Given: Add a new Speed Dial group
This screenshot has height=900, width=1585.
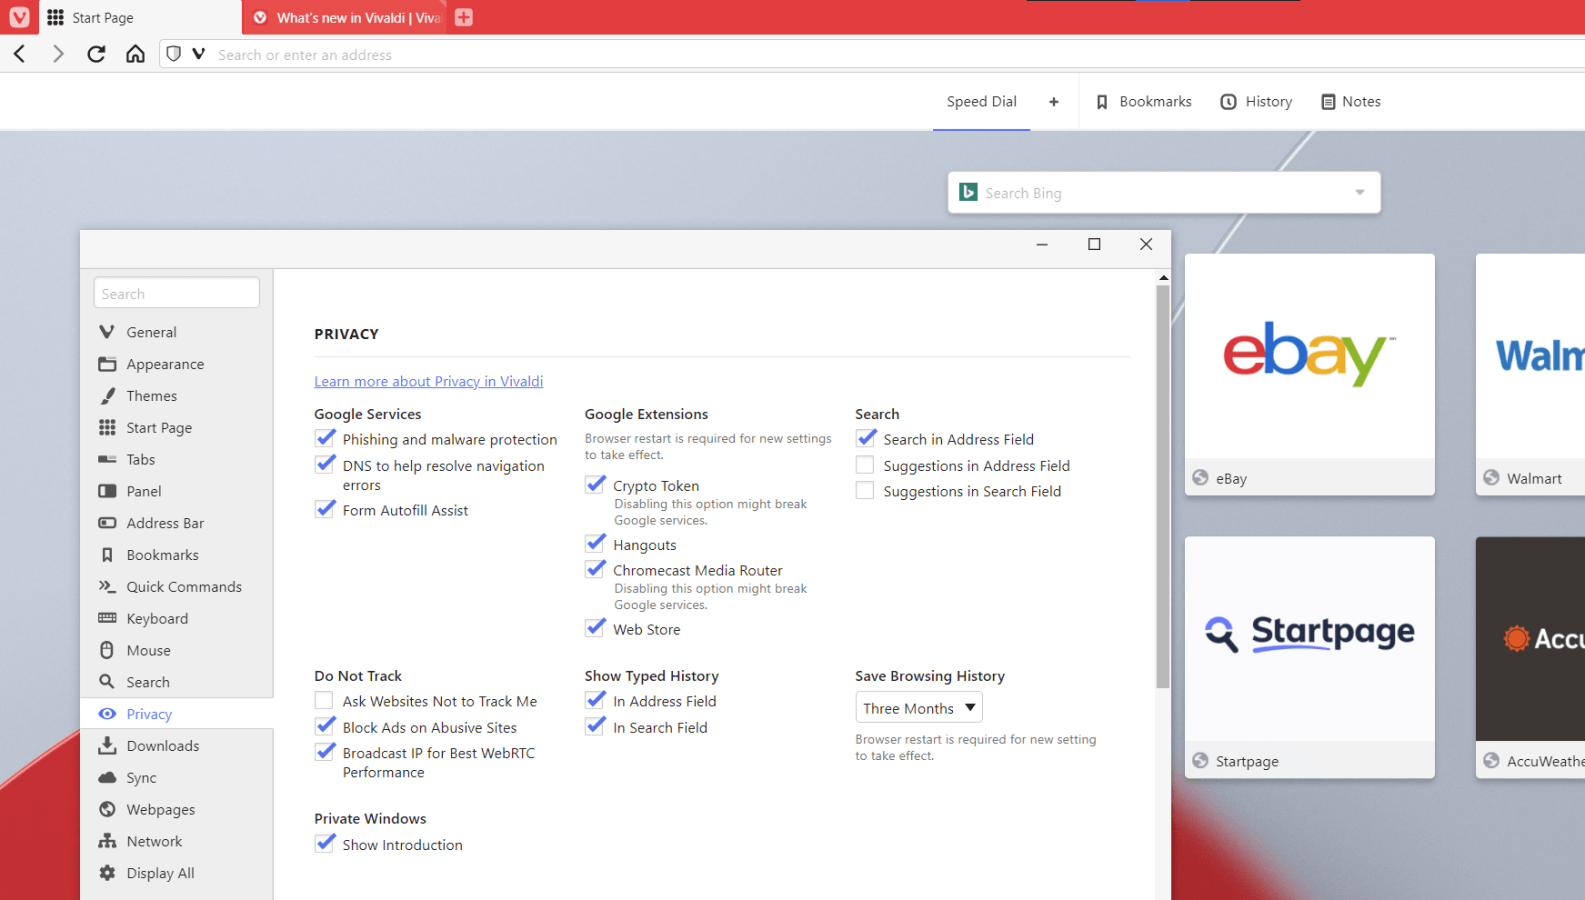Looking at the screenshot, I should 1054,102.
